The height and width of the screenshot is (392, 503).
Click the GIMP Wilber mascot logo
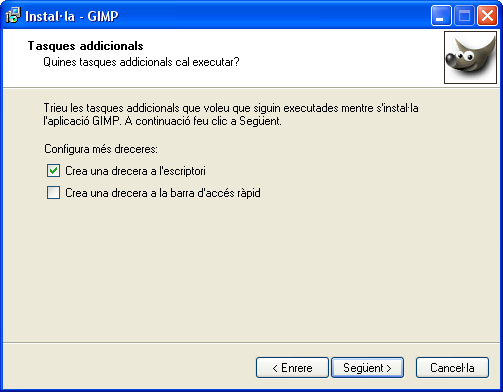coord(470,58)
